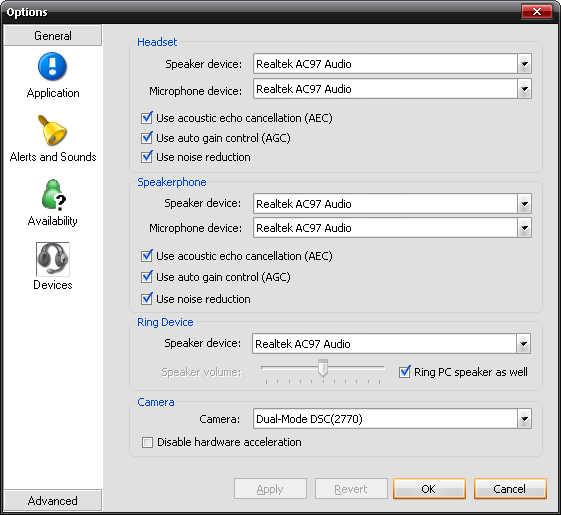Toggle Speakerphone noise reduction checkbox

pos(147,299)
